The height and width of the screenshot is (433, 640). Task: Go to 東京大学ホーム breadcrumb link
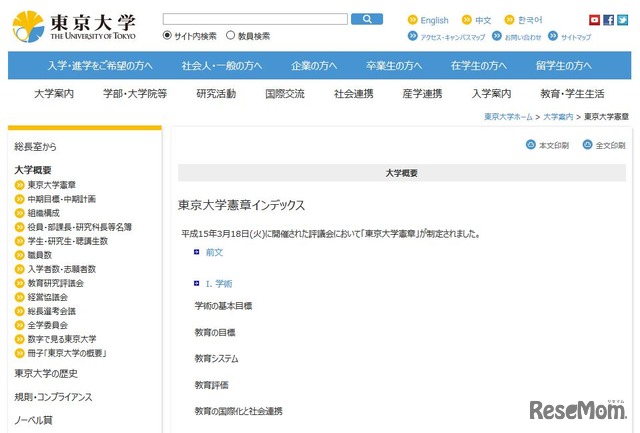tap(508, 117)
